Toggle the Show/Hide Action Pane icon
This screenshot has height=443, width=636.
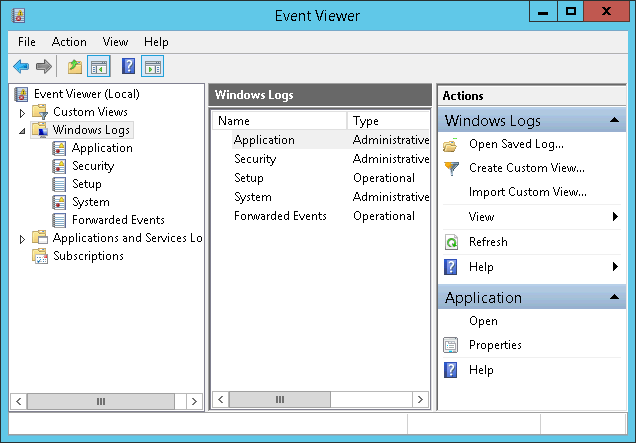click(x=152, y=67)
